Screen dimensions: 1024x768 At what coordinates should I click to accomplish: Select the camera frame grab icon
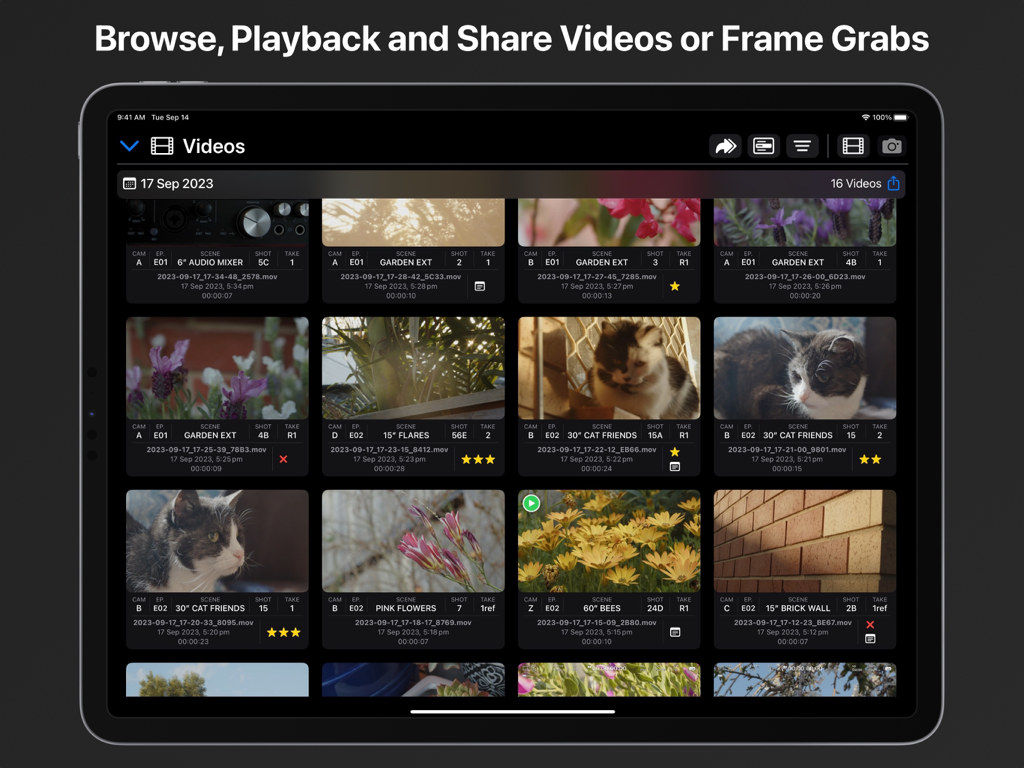890,146
